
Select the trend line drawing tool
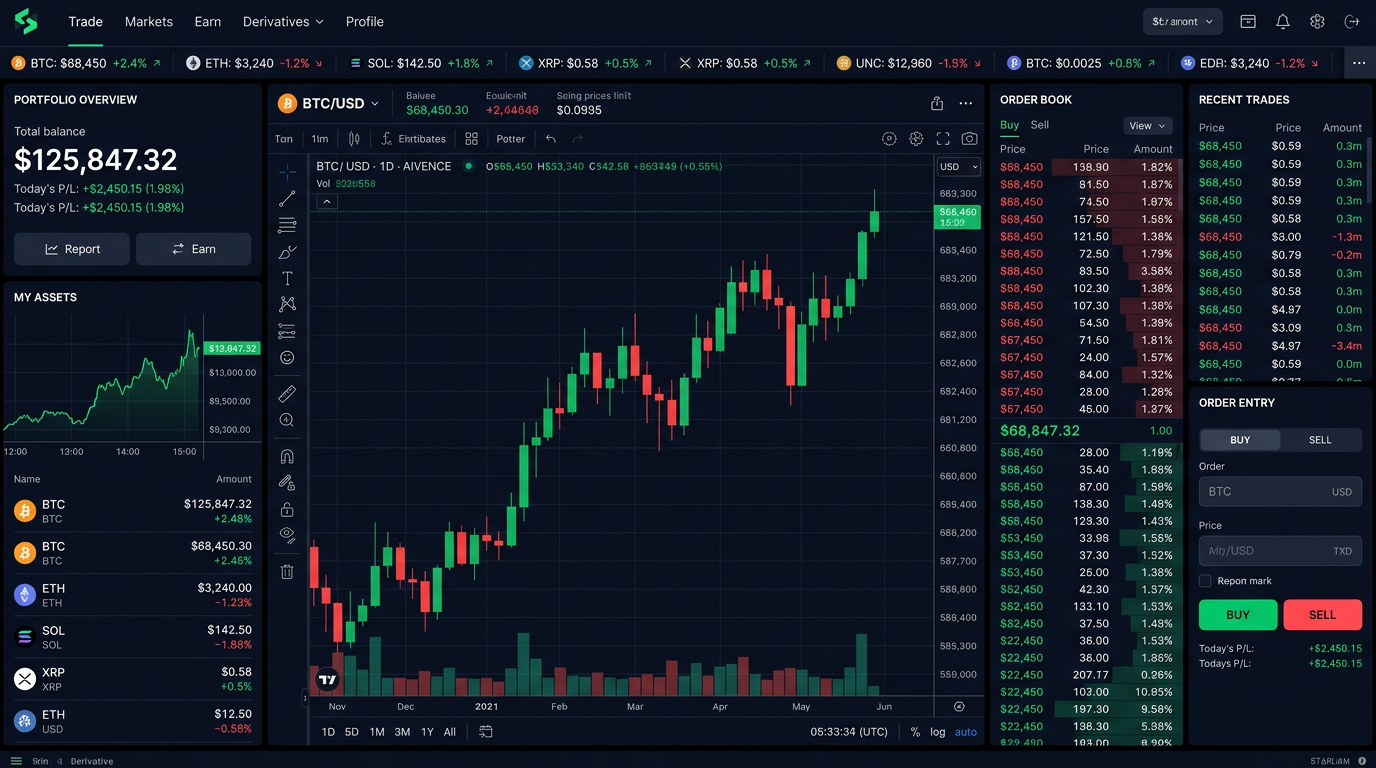coord(287,198)
